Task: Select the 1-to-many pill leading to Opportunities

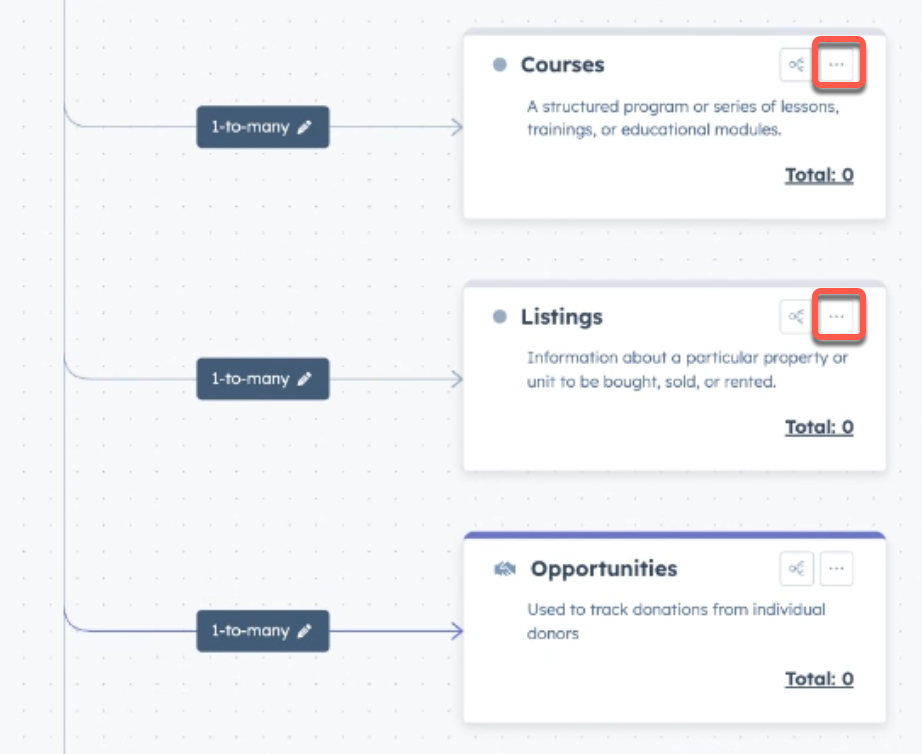Action: [x=262, y=631]
